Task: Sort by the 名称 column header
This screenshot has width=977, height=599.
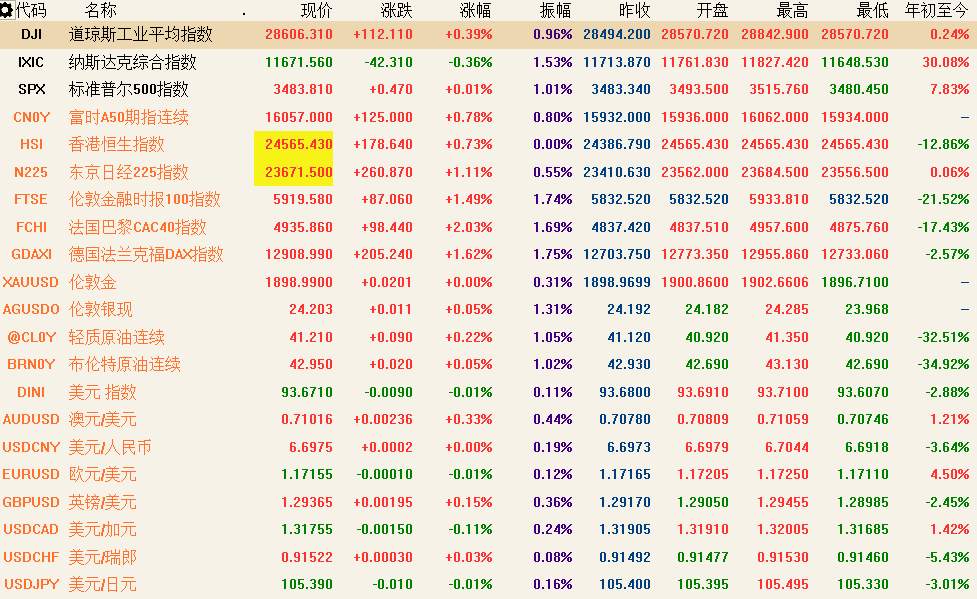Action: point(100,11)
